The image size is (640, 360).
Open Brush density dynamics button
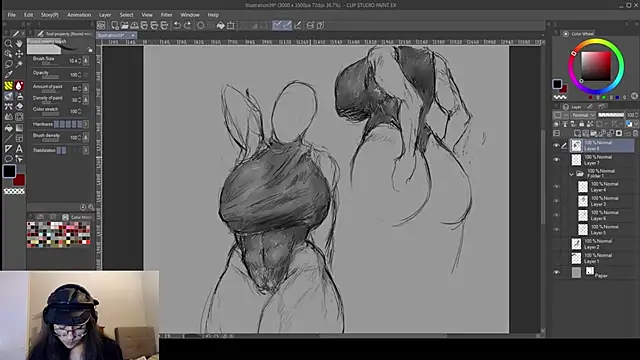(86, 138)
